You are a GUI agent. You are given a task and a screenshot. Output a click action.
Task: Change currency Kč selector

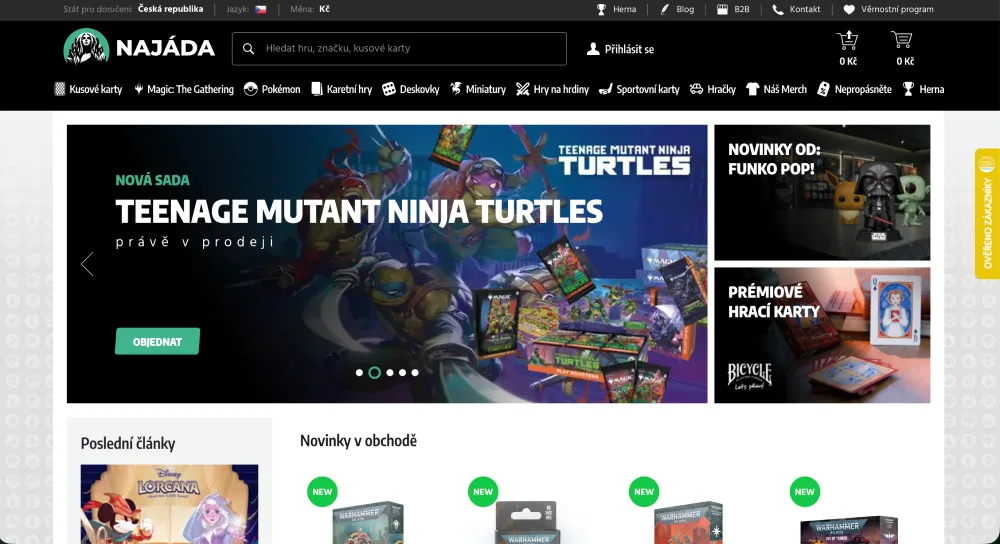pyautogui.click(x=324, y=9)
